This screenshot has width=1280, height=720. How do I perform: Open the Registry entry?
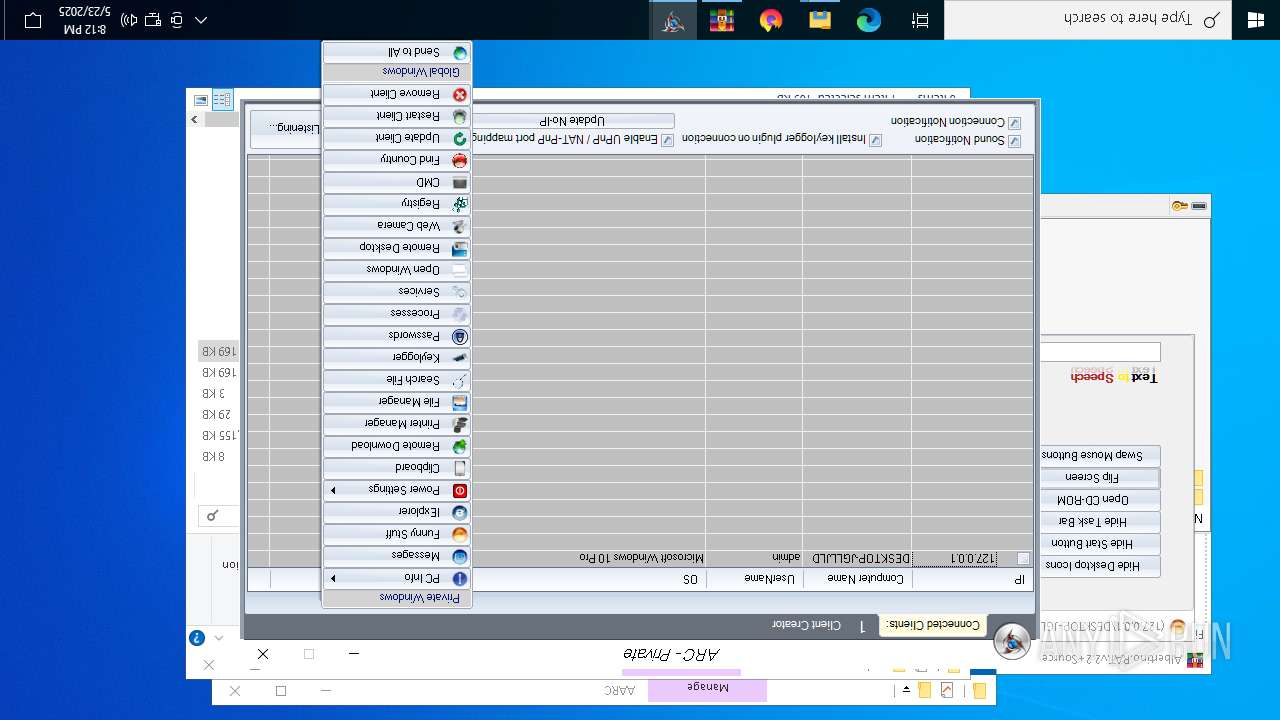pyautogui.click(x=397, y=204)
